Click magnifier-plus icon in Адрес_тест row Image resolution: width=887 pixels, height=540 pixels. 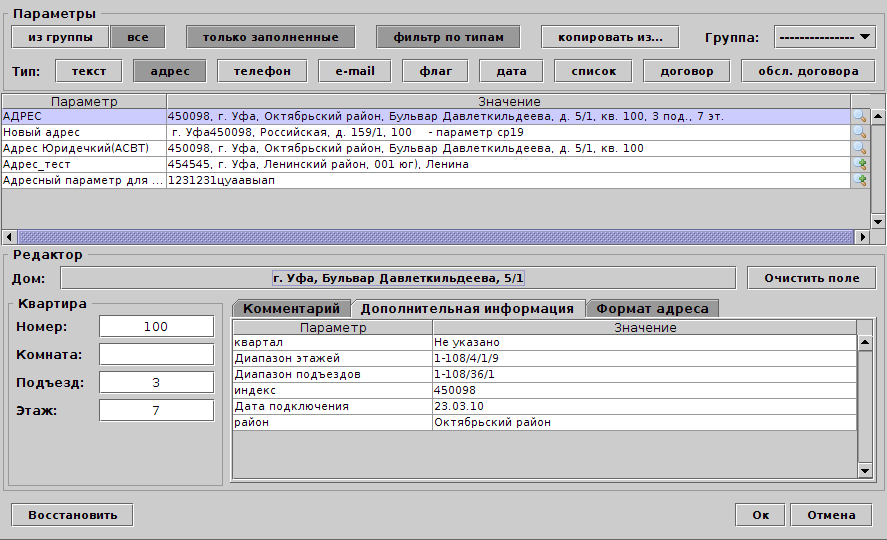click(x=859, y=164)
